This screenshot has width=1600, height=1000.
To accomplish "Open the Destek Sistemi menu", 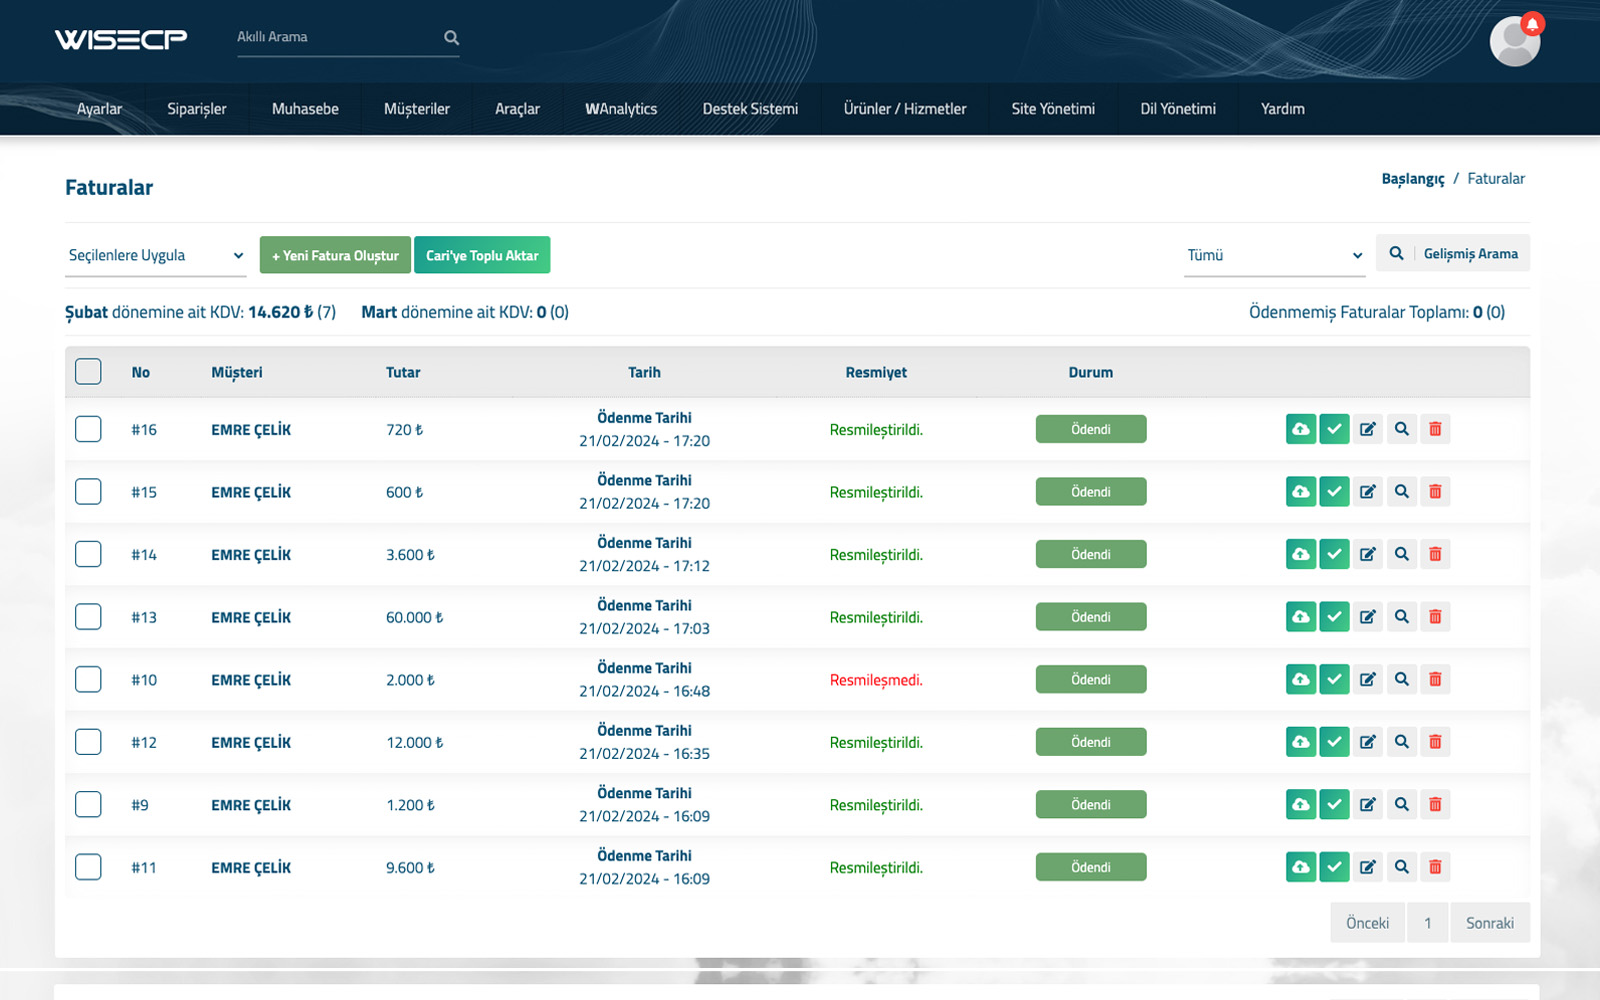I will pos(750,109).
